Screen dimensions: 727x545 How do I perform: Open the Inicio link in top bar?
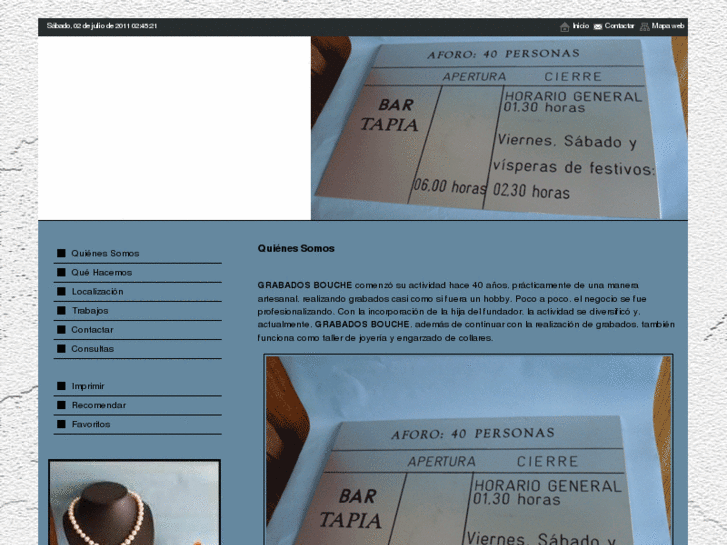click(580, 26)
